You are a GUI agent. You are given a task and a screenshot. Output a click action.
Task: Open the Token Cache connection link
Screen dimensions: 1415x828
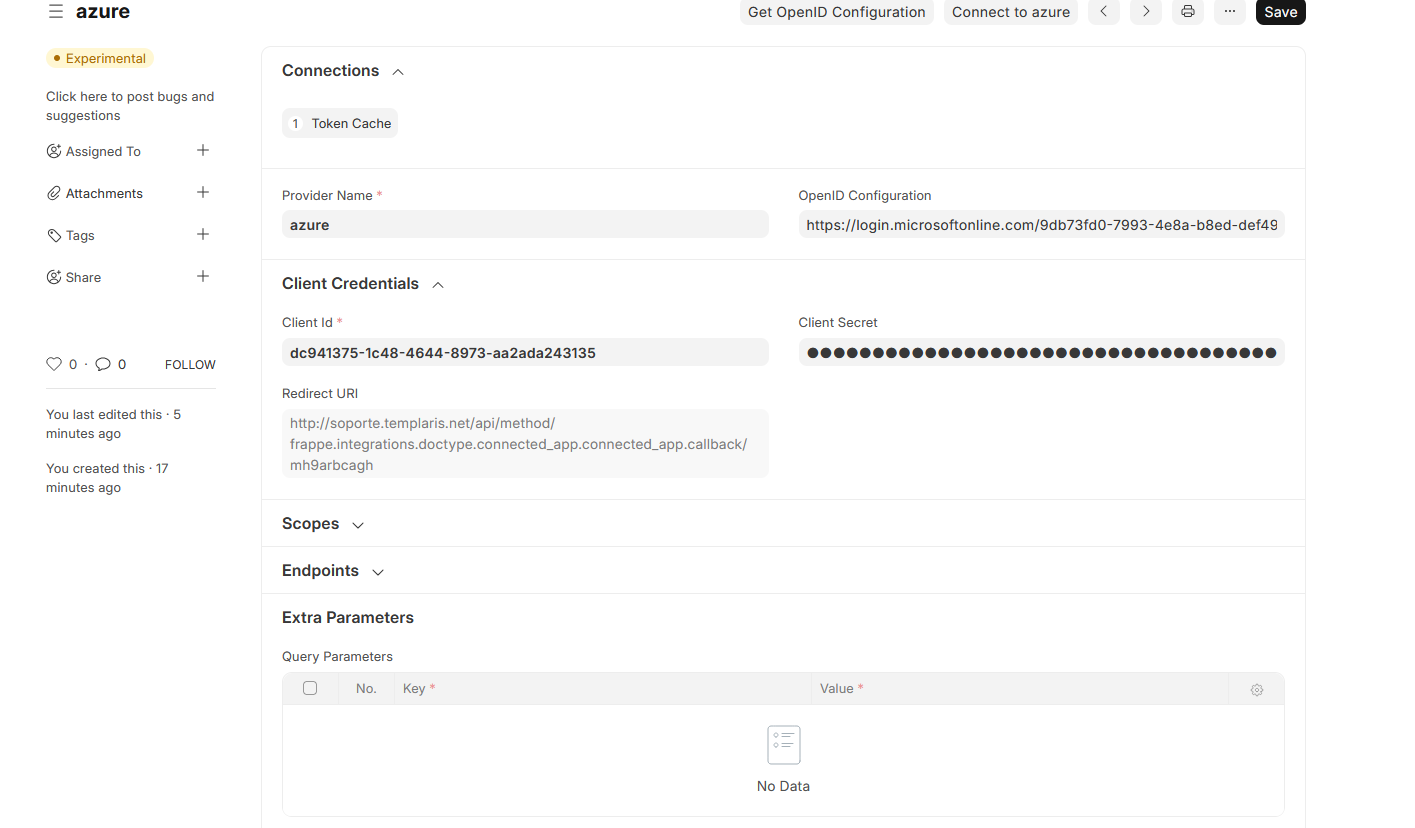point(351,124)
